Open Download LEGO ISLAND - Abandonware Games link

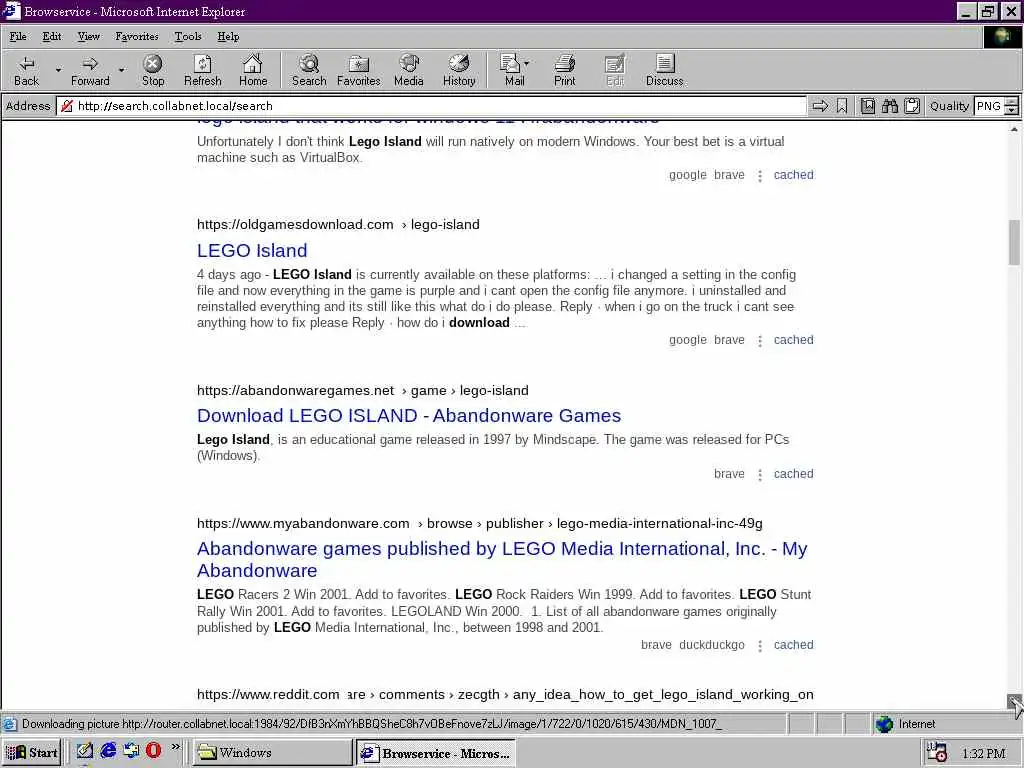coord(409,416)
